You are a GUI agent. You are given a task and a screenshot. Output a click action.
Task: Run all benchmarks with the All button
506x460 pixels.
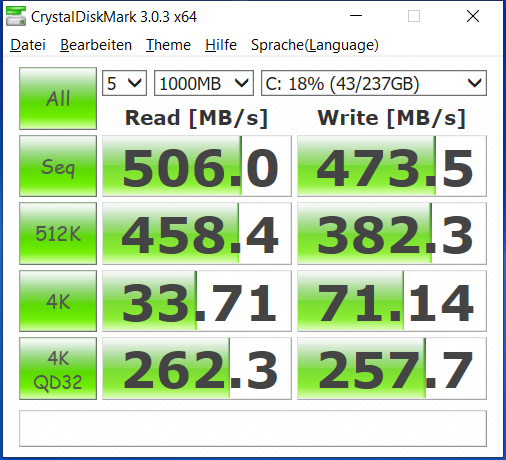pos(58,98)
